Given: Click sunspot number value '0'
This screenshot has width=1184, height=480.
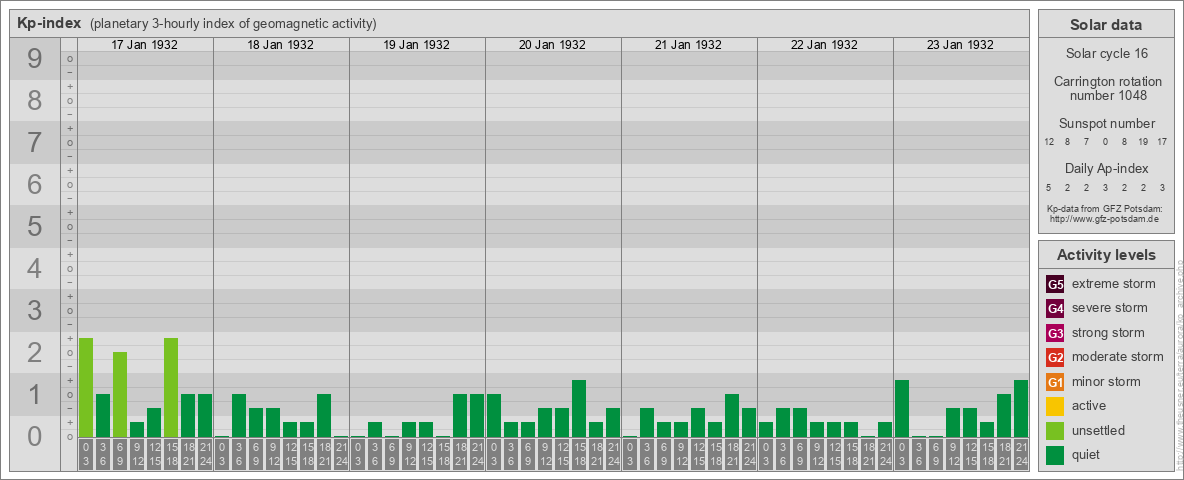Looking at the screenshot, I should (1105, 142).
